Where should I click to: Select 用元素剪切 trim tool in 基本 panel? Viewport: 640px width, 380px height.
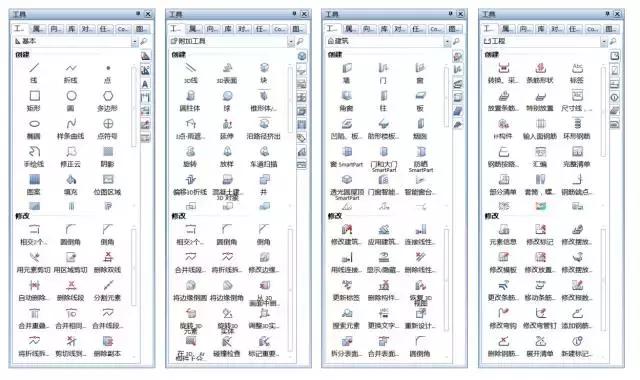click(34, 262)
